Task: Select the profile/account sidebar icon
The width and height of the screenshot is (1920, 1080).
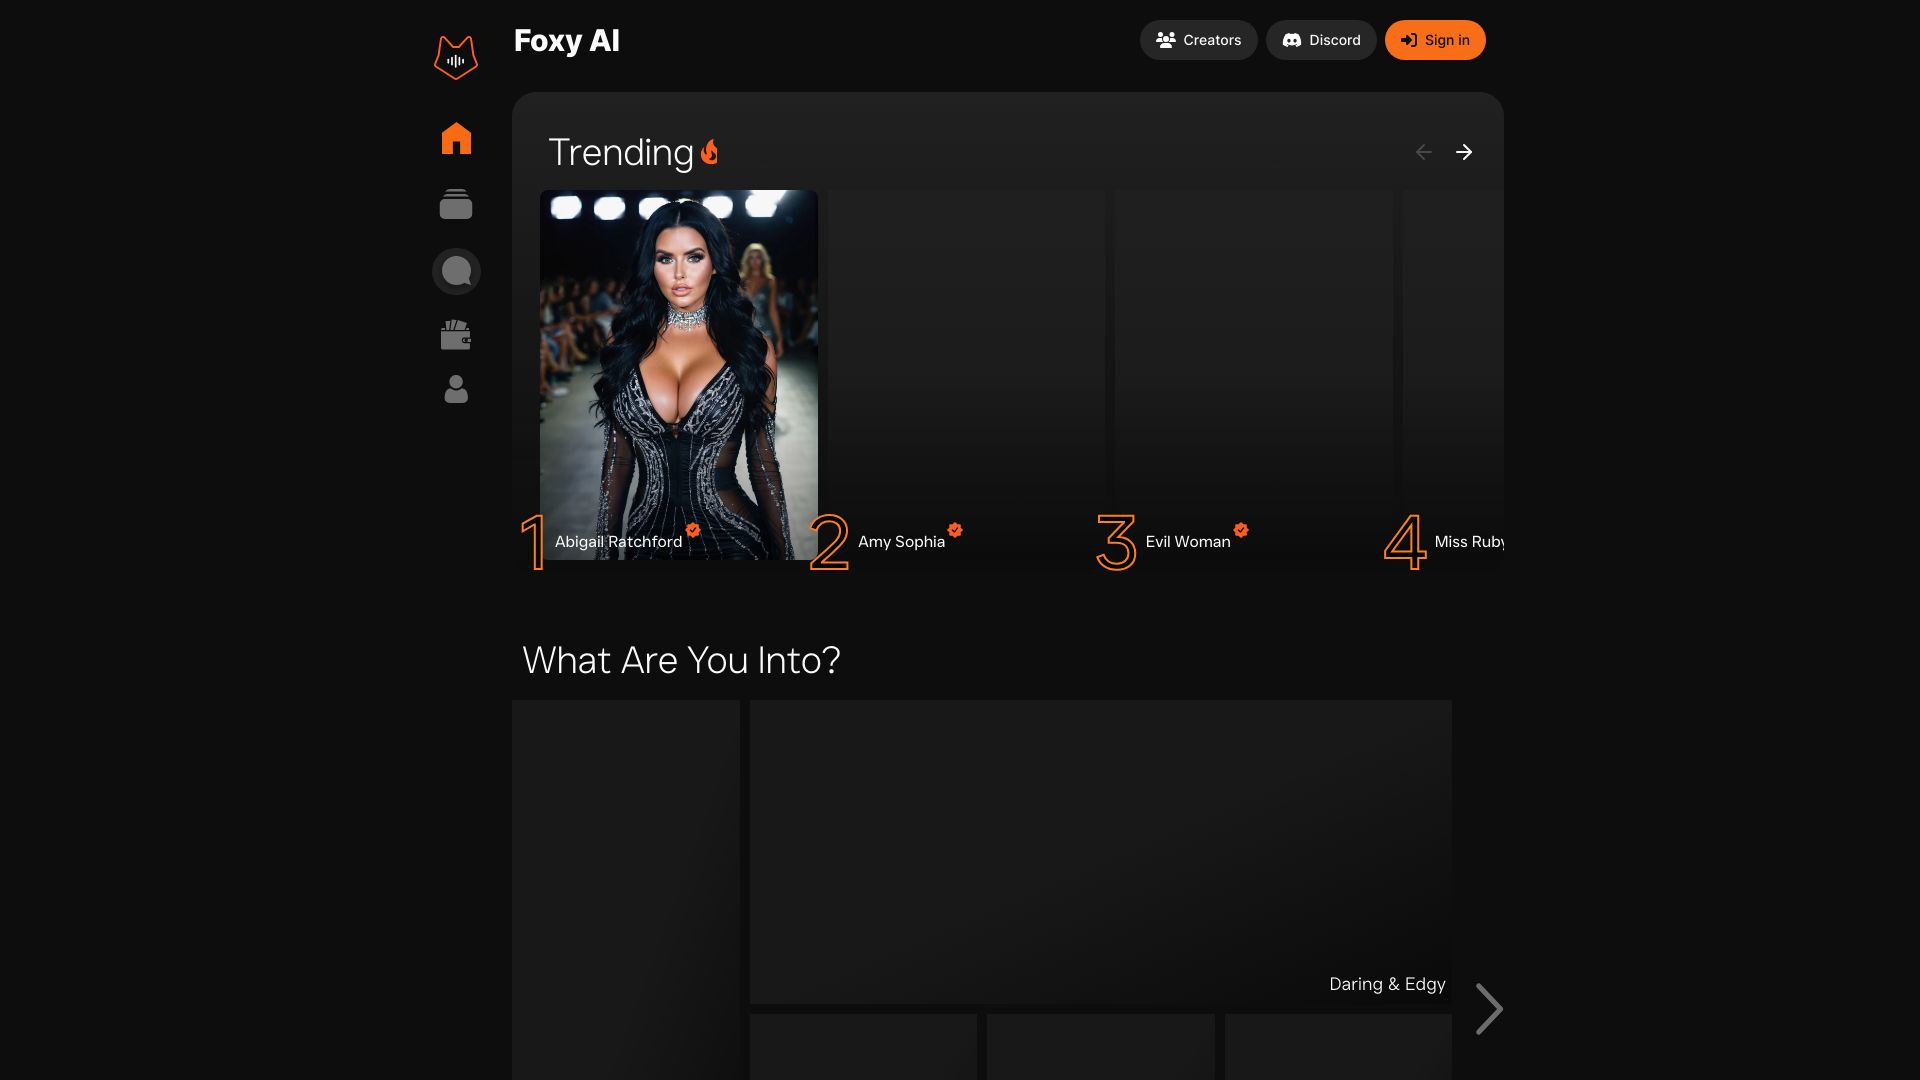Action: coord(456,388)
